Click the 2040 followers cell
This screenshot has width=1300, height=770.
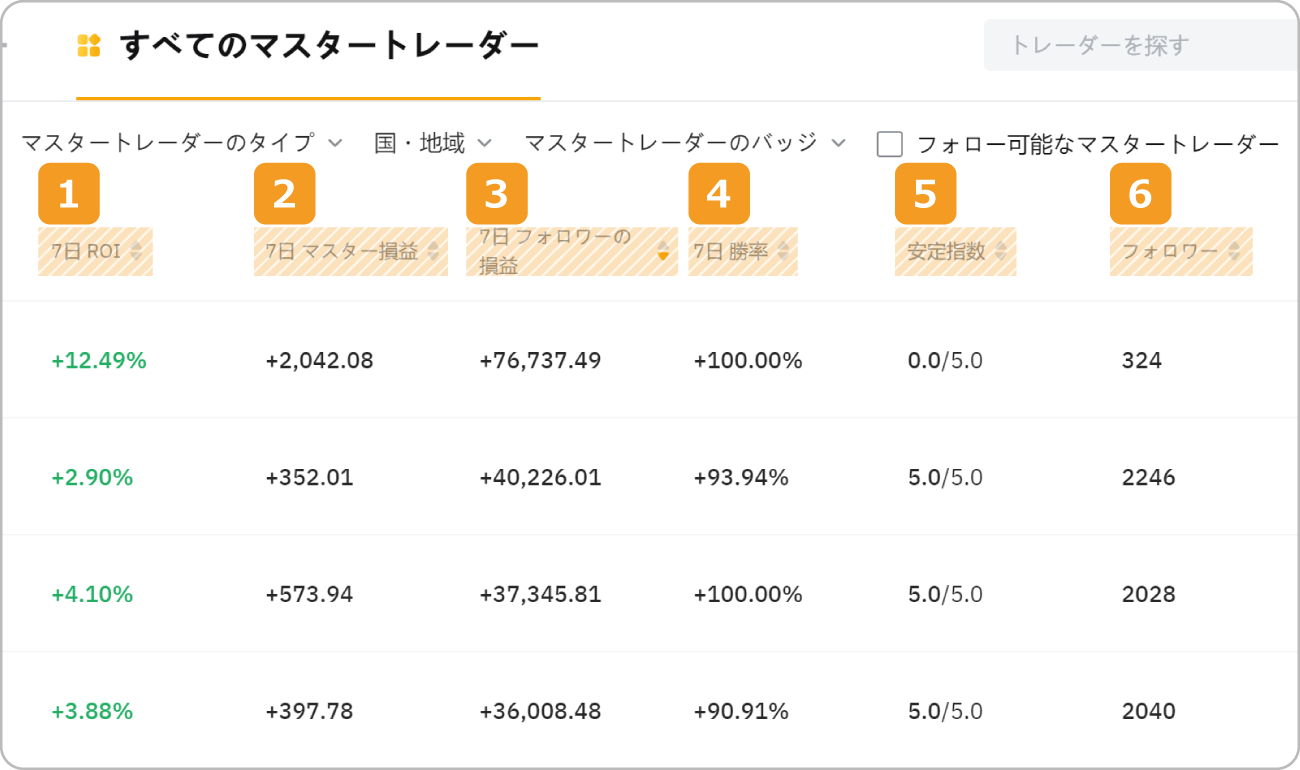pos(1149,711)
